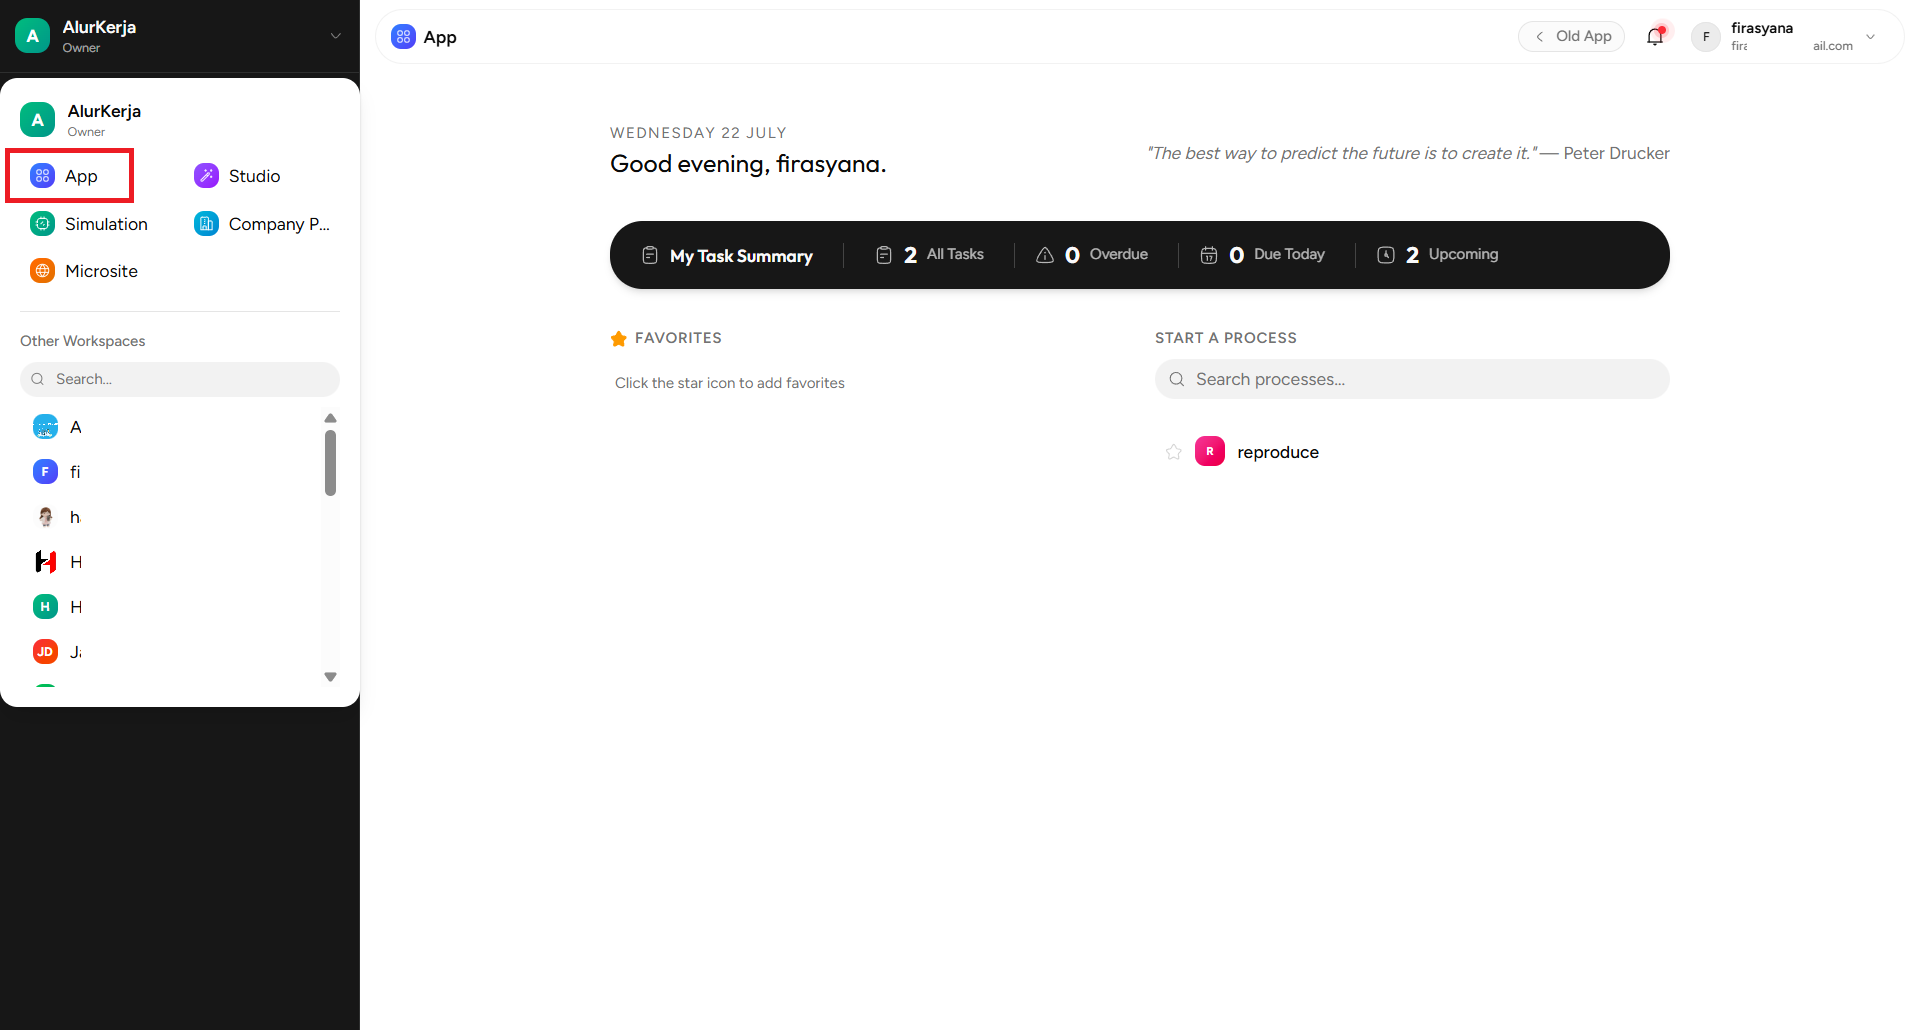View All Tasks count

tap(929, 255)
